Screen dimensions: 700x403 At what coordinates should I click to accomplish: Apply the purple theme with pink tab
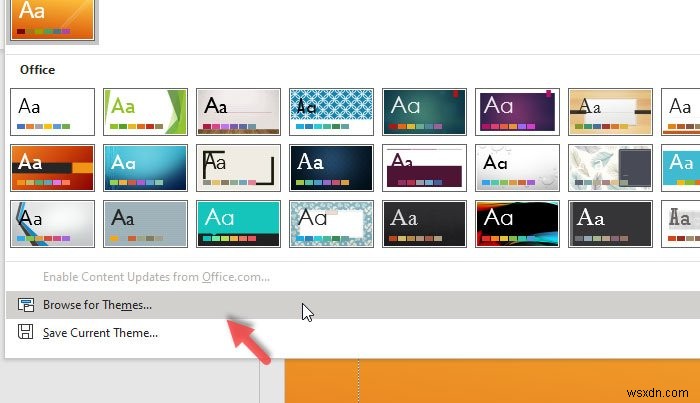pyautogui.click(x=517, y=112)
